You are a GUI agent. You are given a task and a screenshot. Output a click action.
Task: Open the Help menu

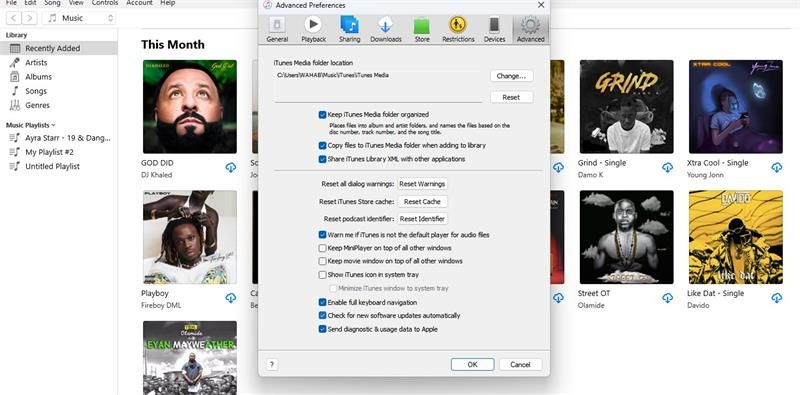[x=168, y=3]
